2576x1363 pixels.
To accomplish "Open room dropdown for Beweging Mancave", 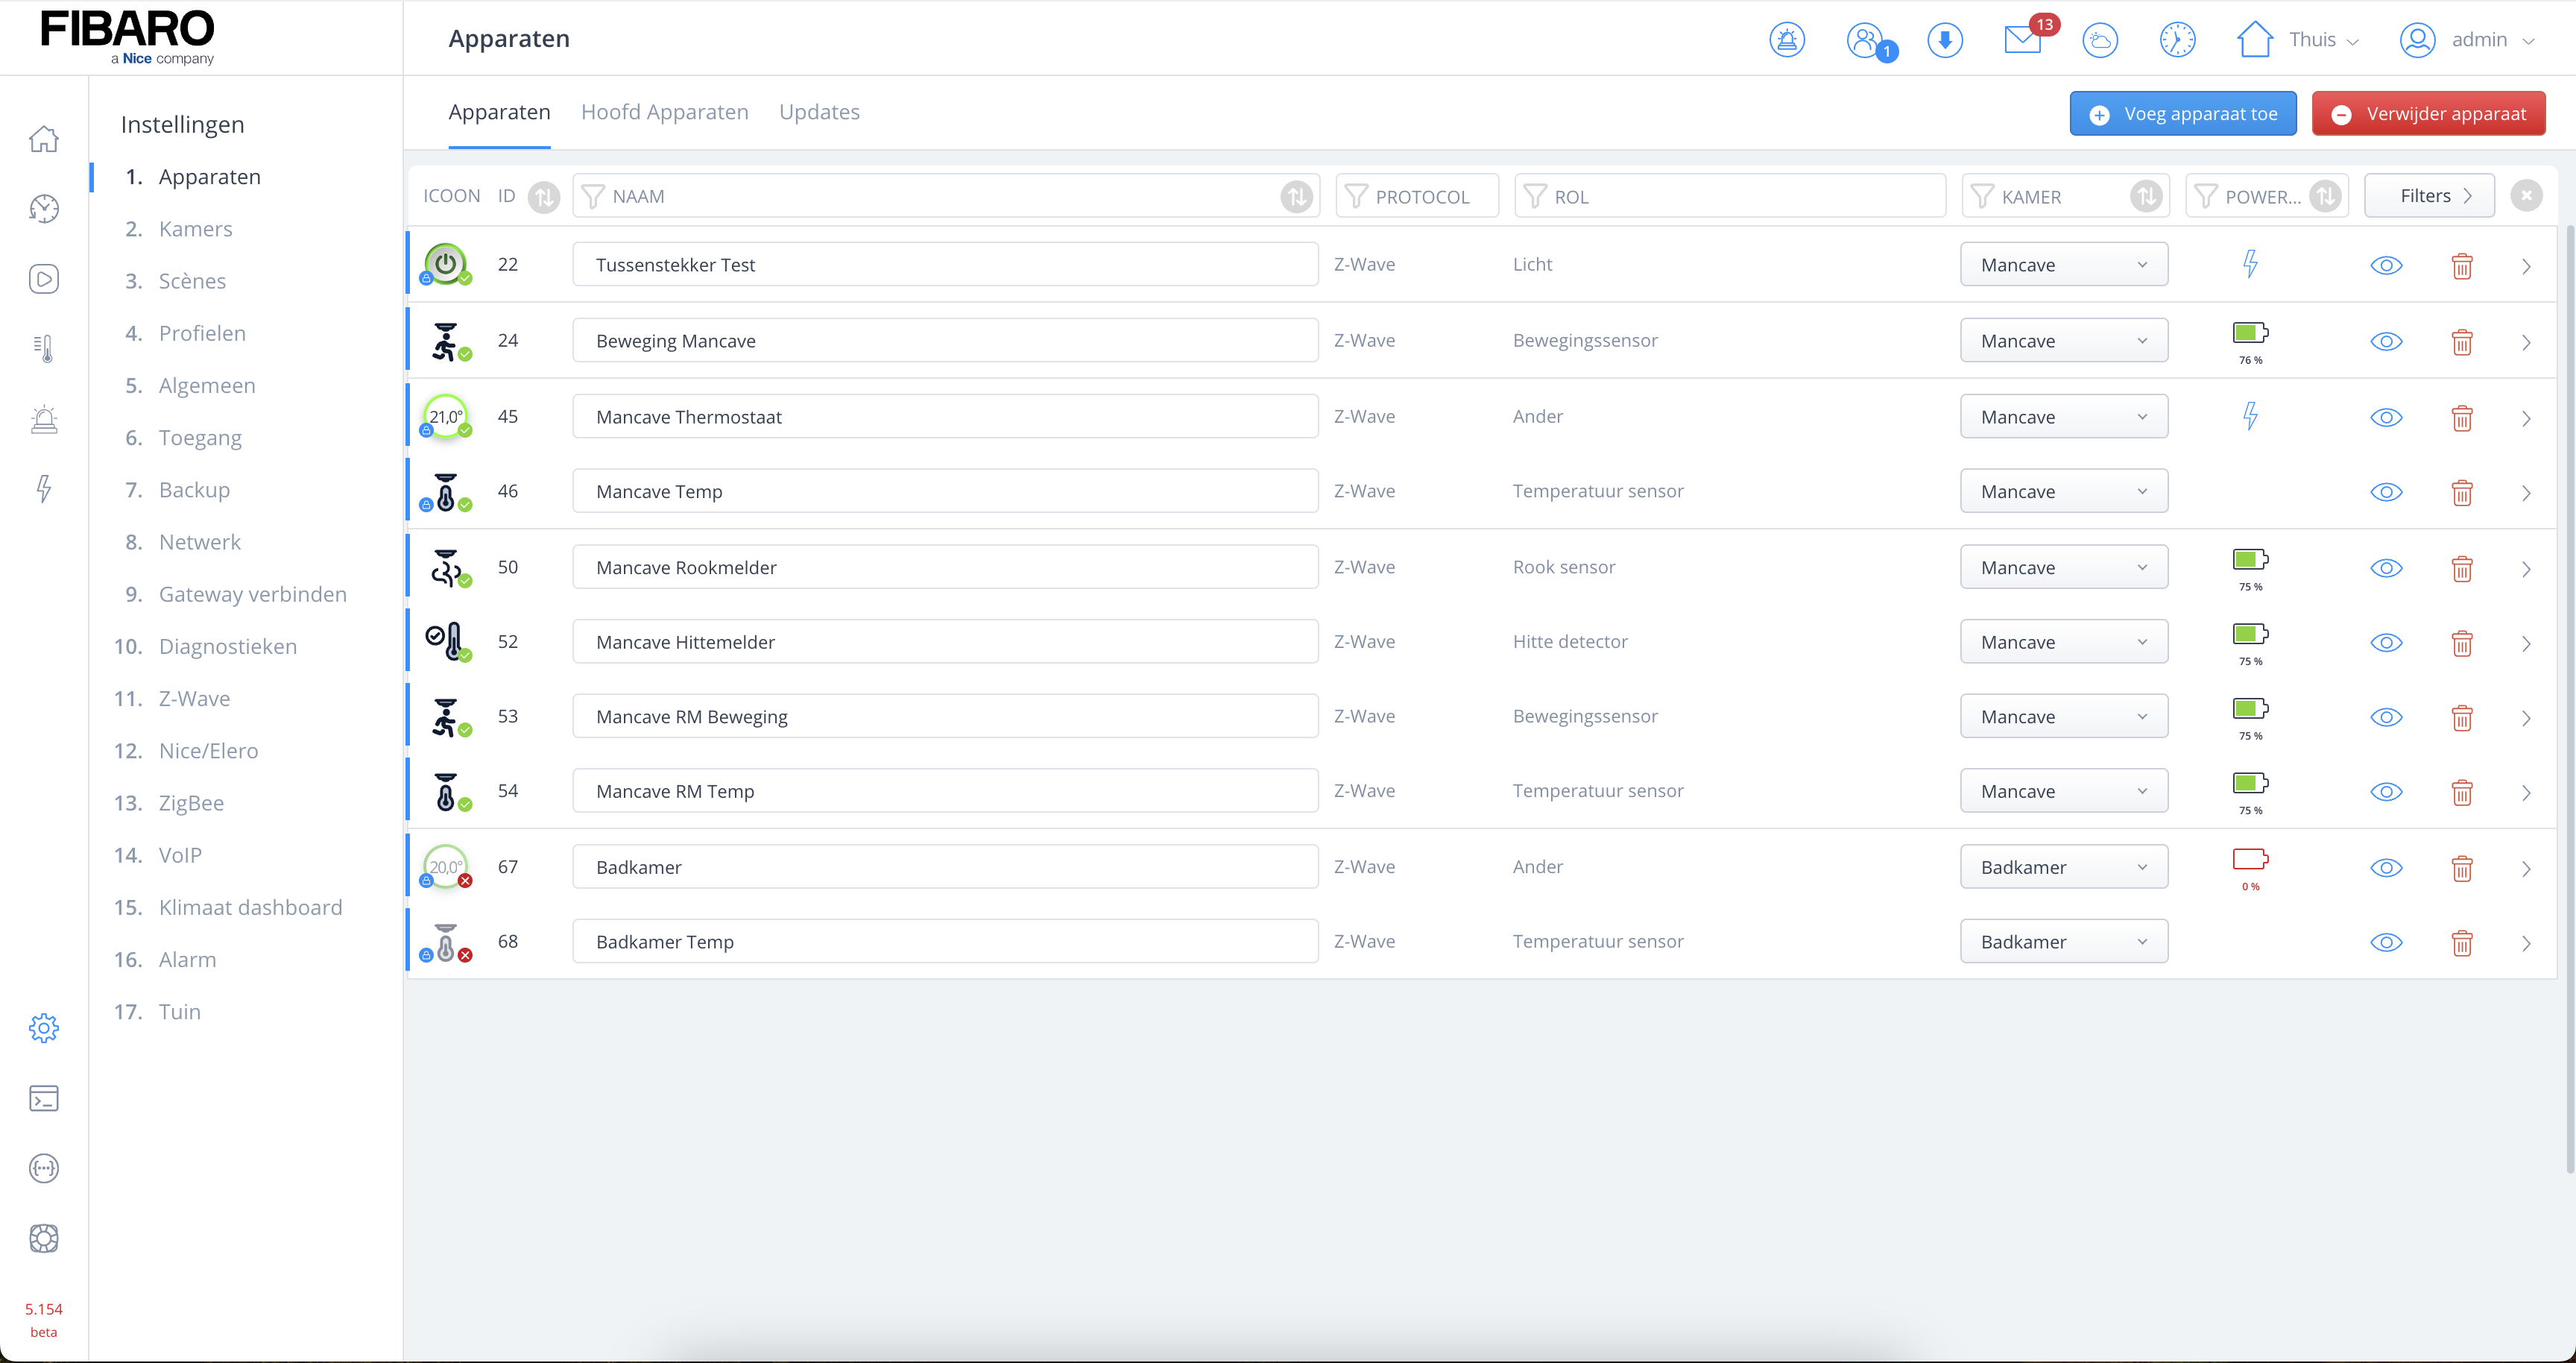I will click(2063, 341).
